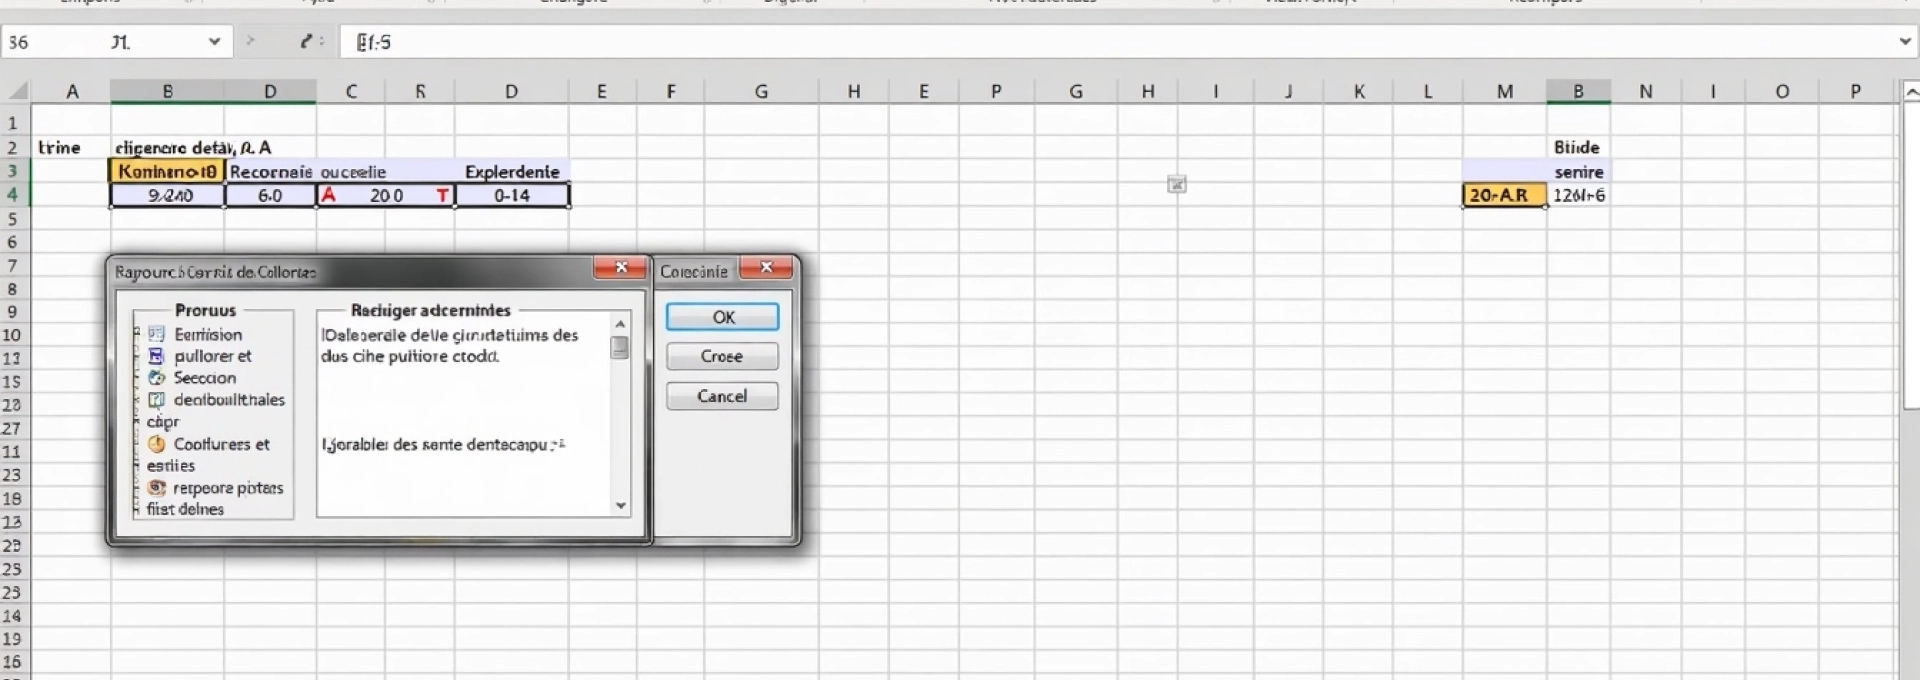Select the orange 20-AR cell
1920x680 pixels.
click(1504, 195)
